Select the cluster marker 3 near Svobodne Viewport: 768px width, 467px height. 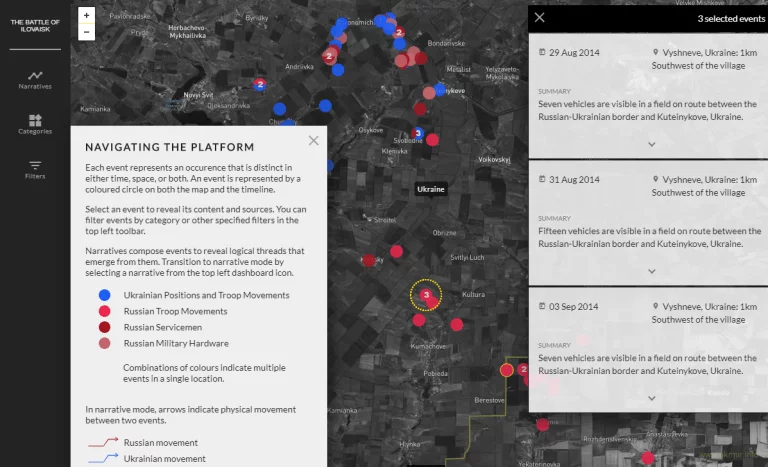click(x=418, y=133)
